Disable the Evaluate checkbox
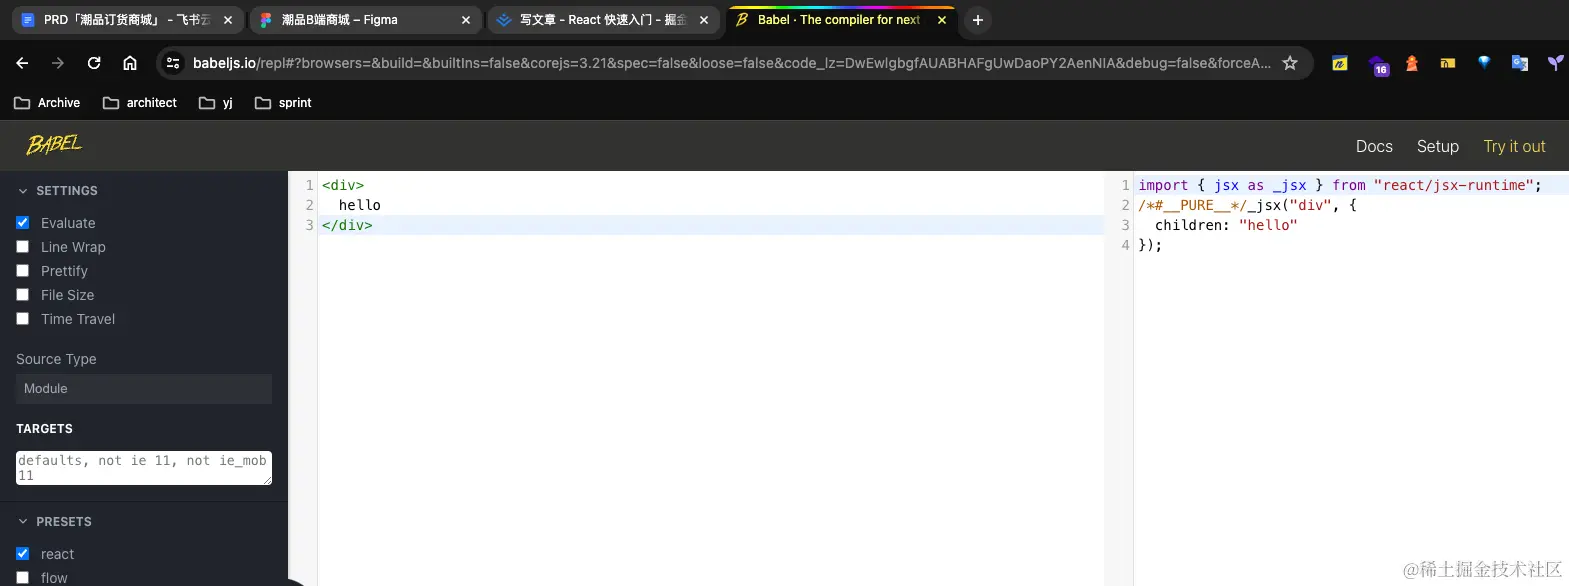Viewport: 1569px width, 586px height. (x=23, y=223)
